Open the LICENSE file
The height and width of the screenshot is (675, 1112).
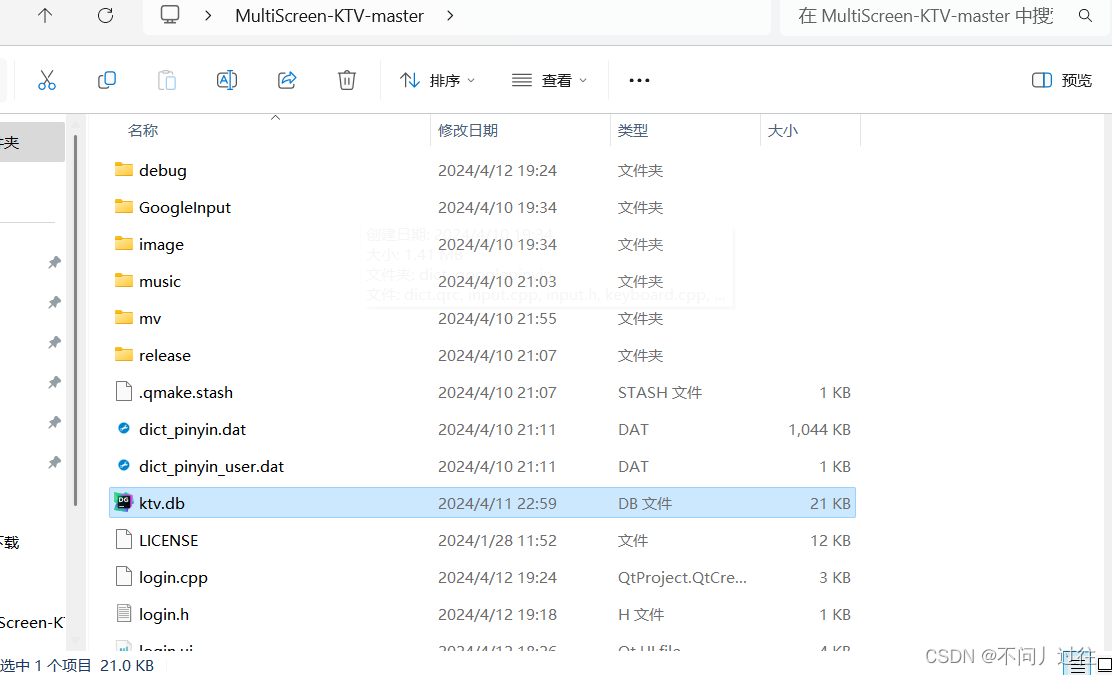tap(170, 540)
